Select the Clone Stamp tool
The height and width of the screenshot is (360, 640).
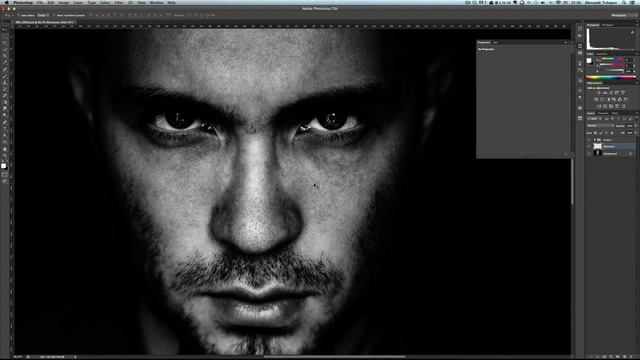(5, 83)
